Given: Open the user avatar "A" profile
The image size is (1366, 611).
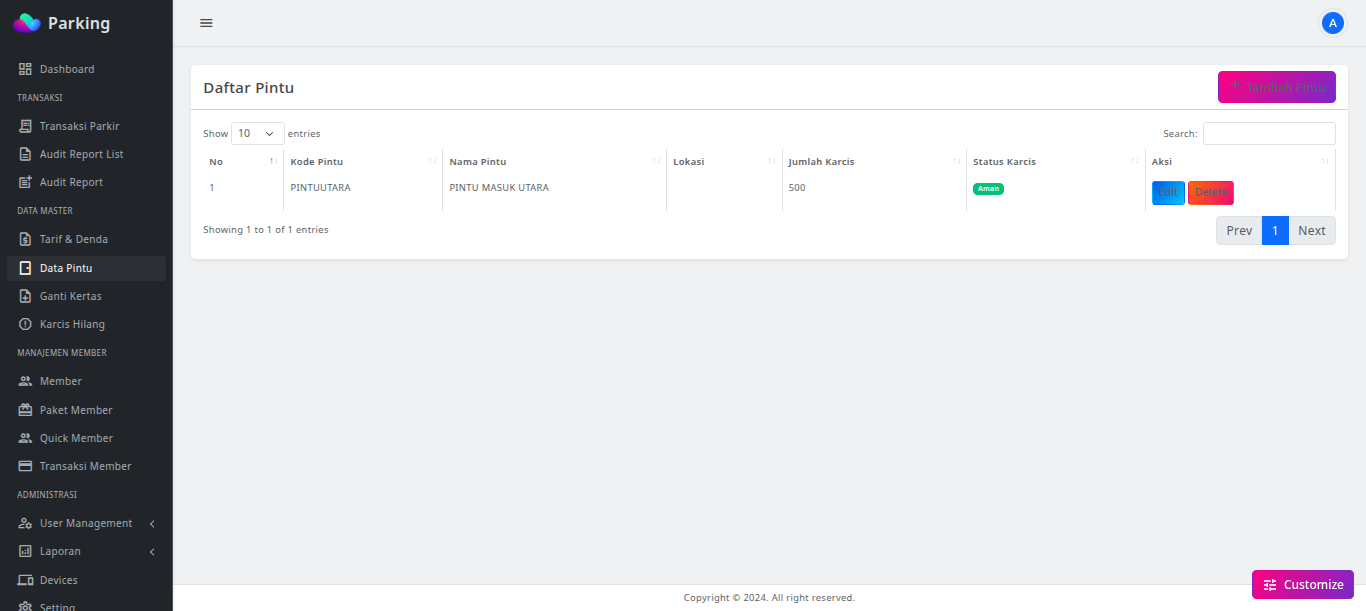Looking at the screenshot, I should click(x=1332, y=23).
